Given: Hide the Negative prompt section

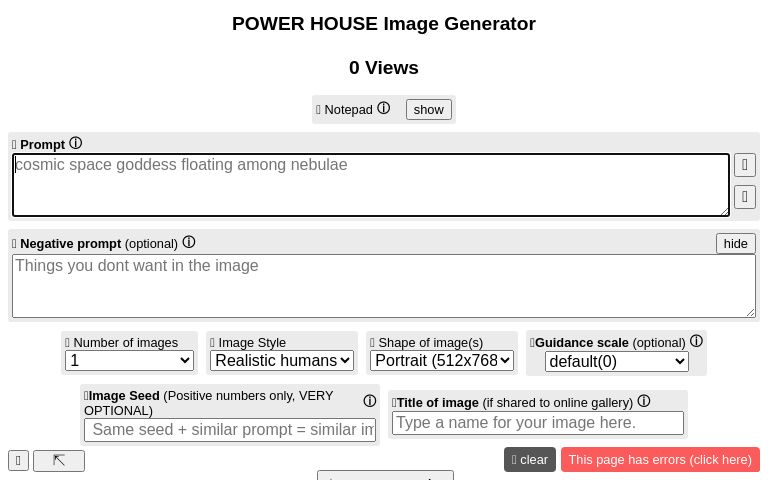Looking at the screenshot, I should click(x=735, y=243).
